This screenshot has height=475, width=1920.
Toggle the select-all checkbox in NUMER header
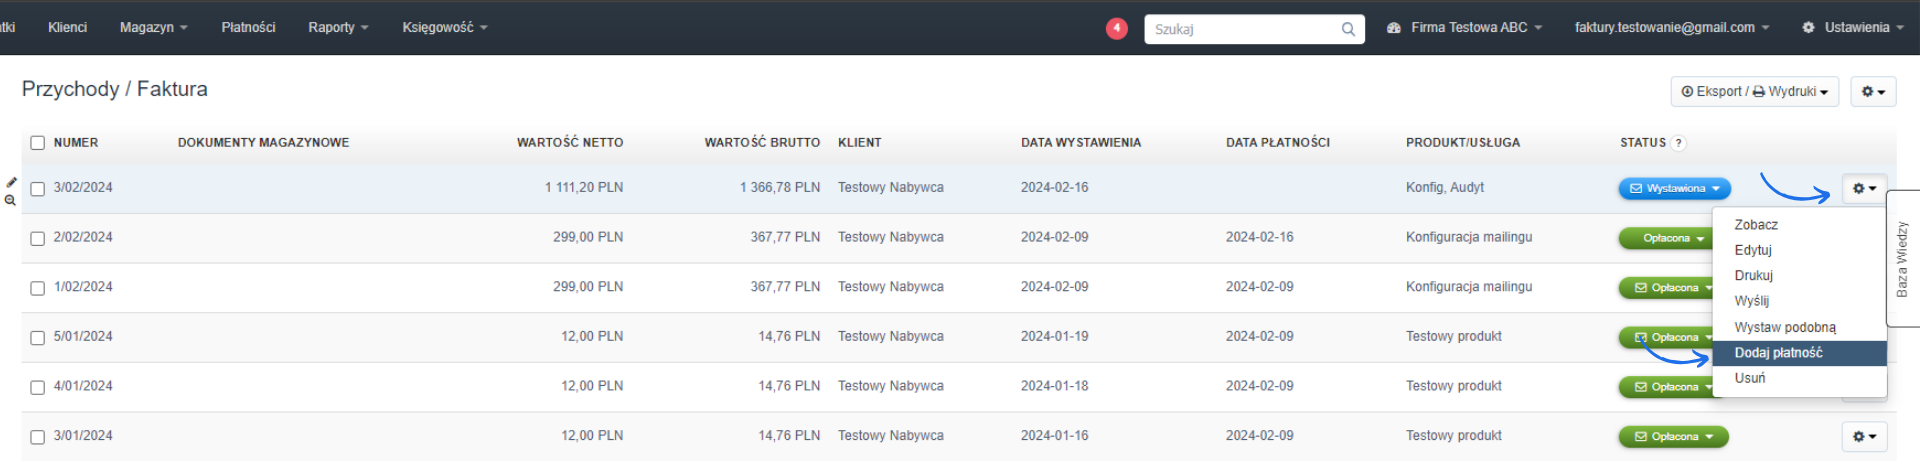(x=38, y=143)
